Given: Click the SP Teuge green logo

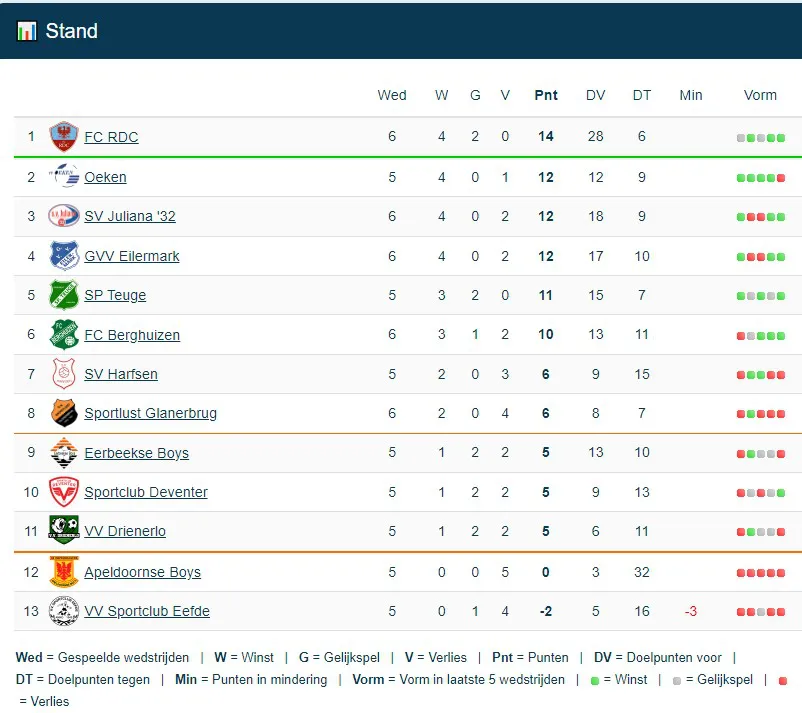Looking at the screenshot, I should click(x=64, y=295).
